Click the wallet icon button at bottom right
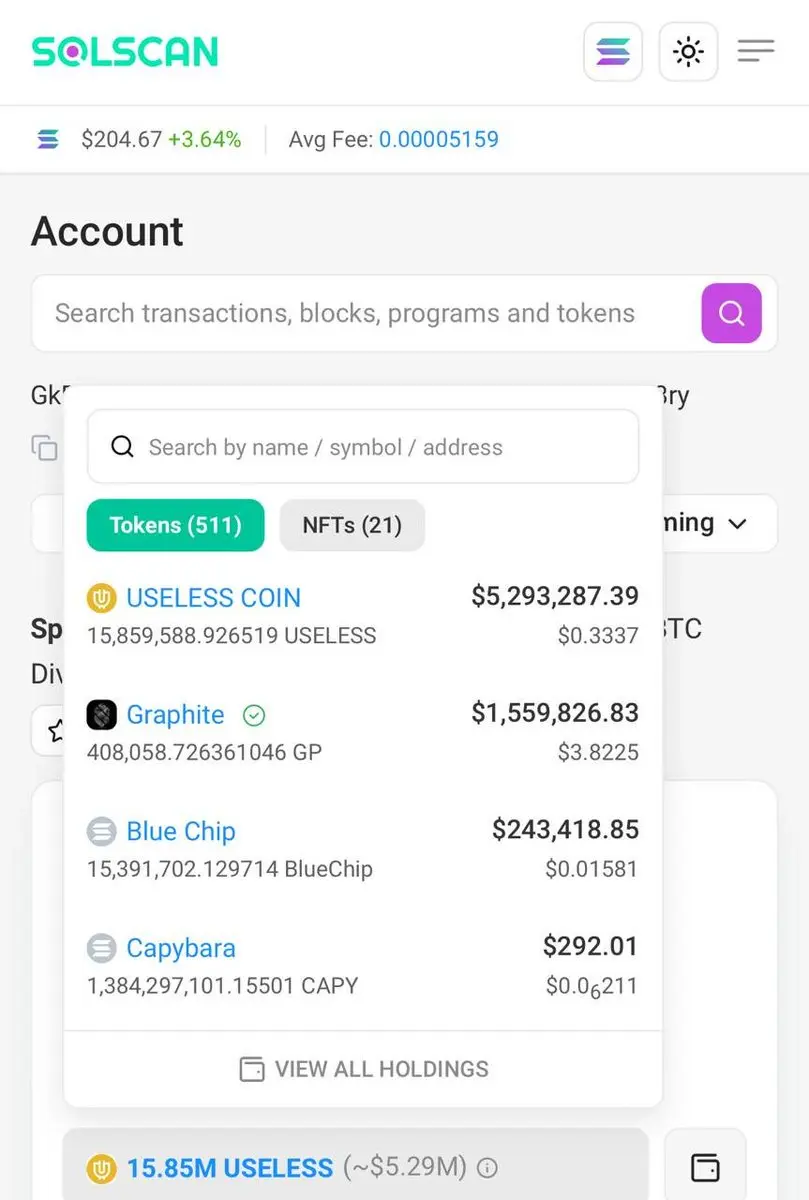Viewport: 809px width, 1200px height. coord(705,1167)
